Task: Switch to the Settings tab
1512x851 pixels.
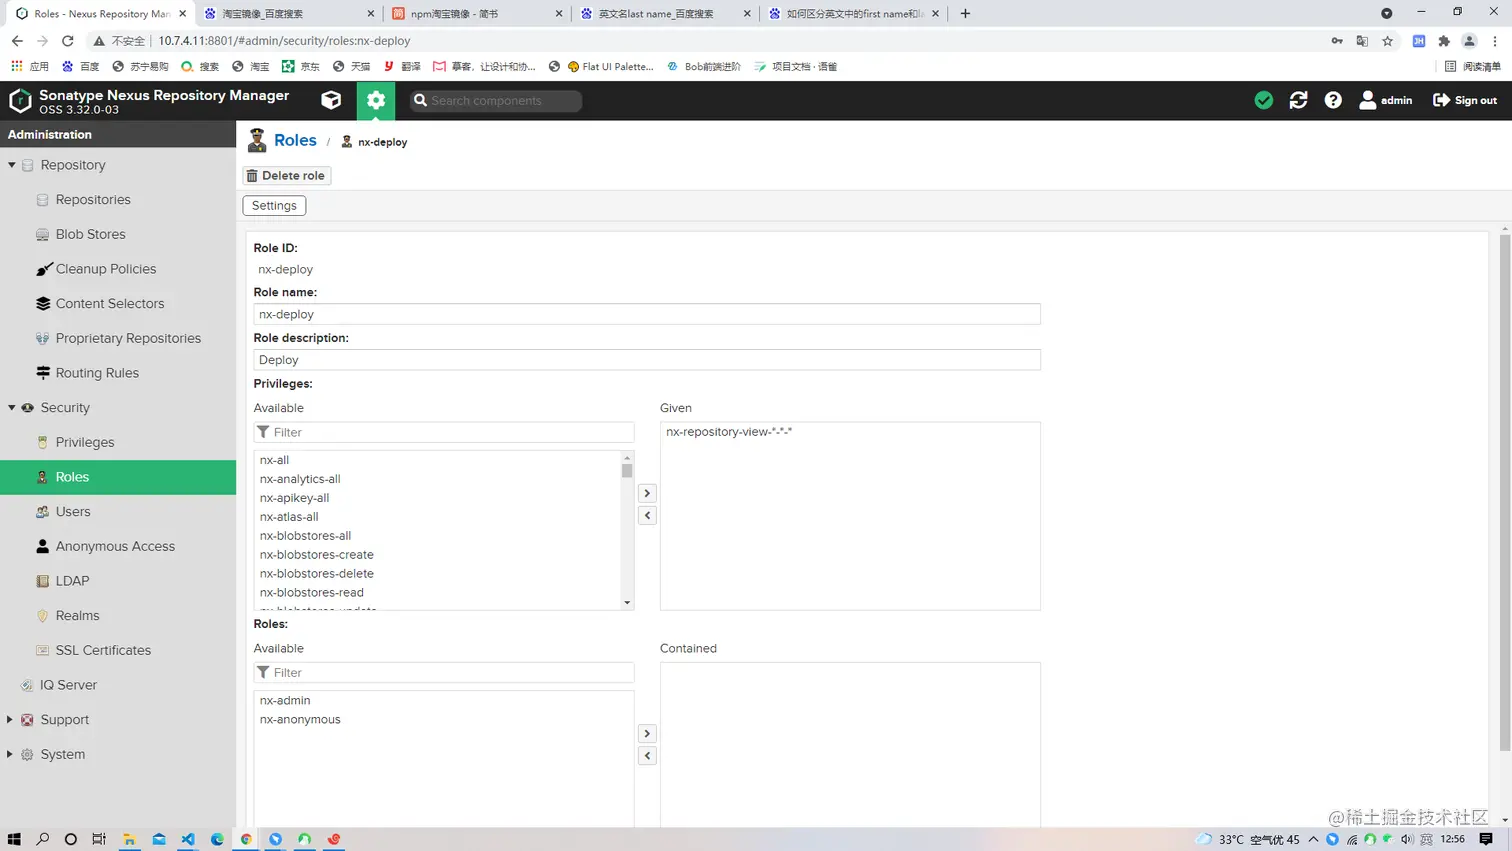Action: (x=274, y=205)
